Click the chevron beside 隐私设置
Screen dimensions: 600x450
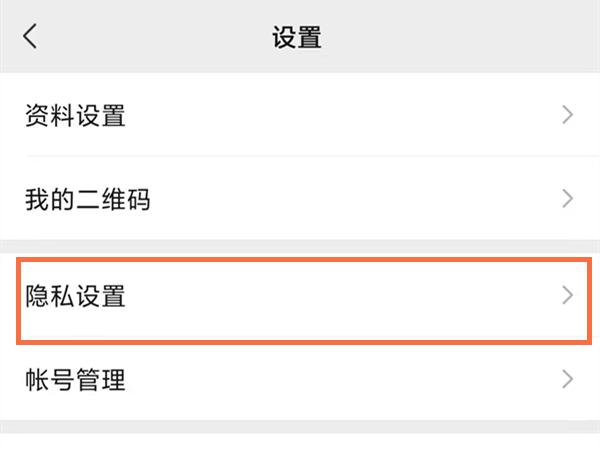coord(567,295)
